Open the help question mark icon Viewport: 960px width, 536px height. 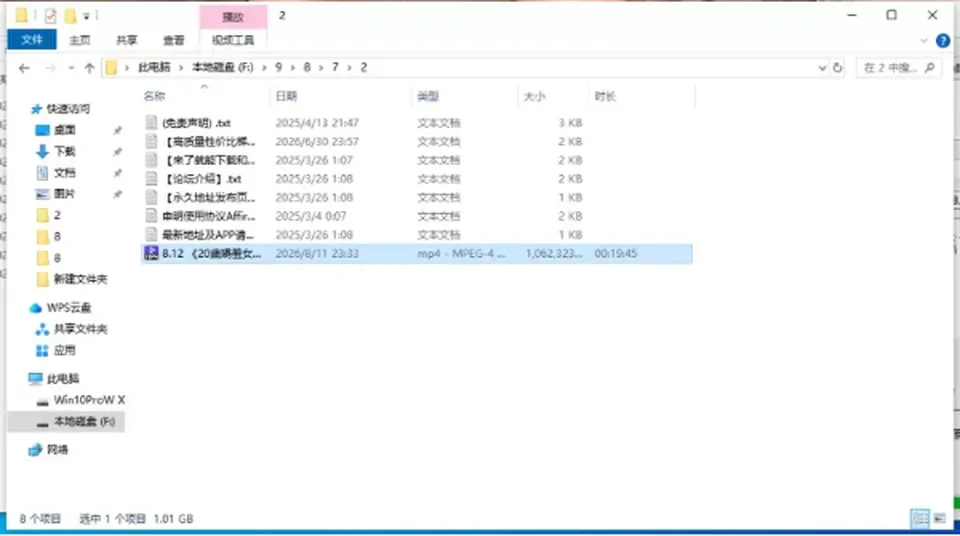(x=943, y=41)
